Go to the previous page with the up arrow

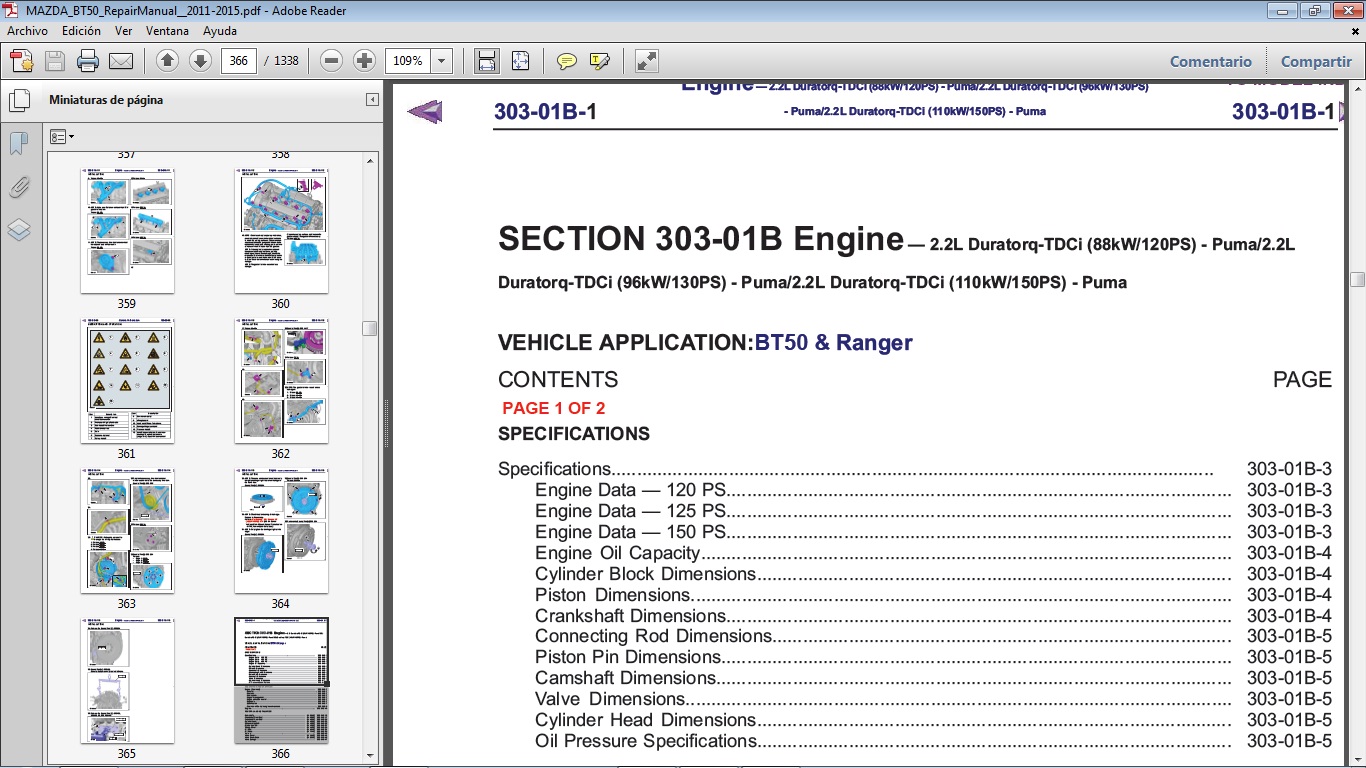pyautogui.click(x=167, y=61)
